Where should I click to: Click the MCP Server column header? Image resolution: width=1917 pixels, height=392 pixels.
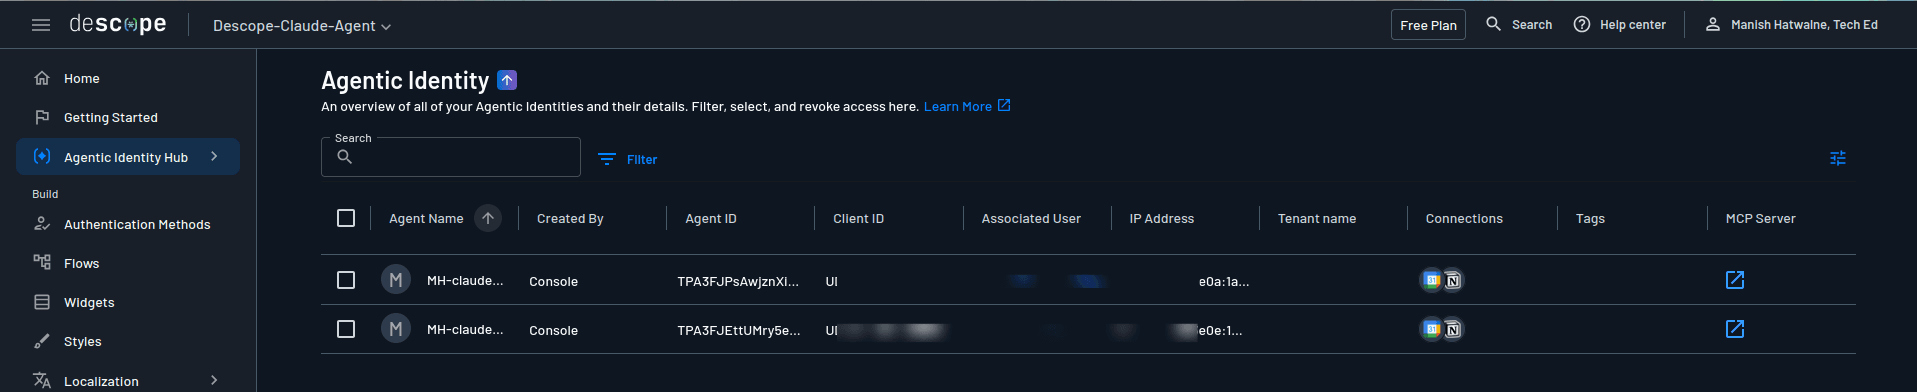click(1761, 218)
